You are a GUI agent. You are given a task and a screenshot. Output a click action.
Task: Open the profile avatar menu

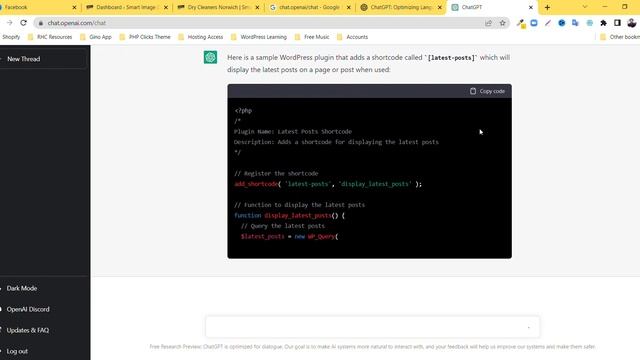click(632, 23)
